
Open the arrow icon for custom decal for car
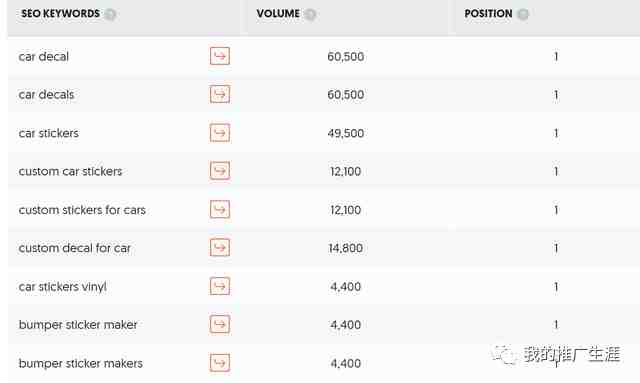(220, 247)
